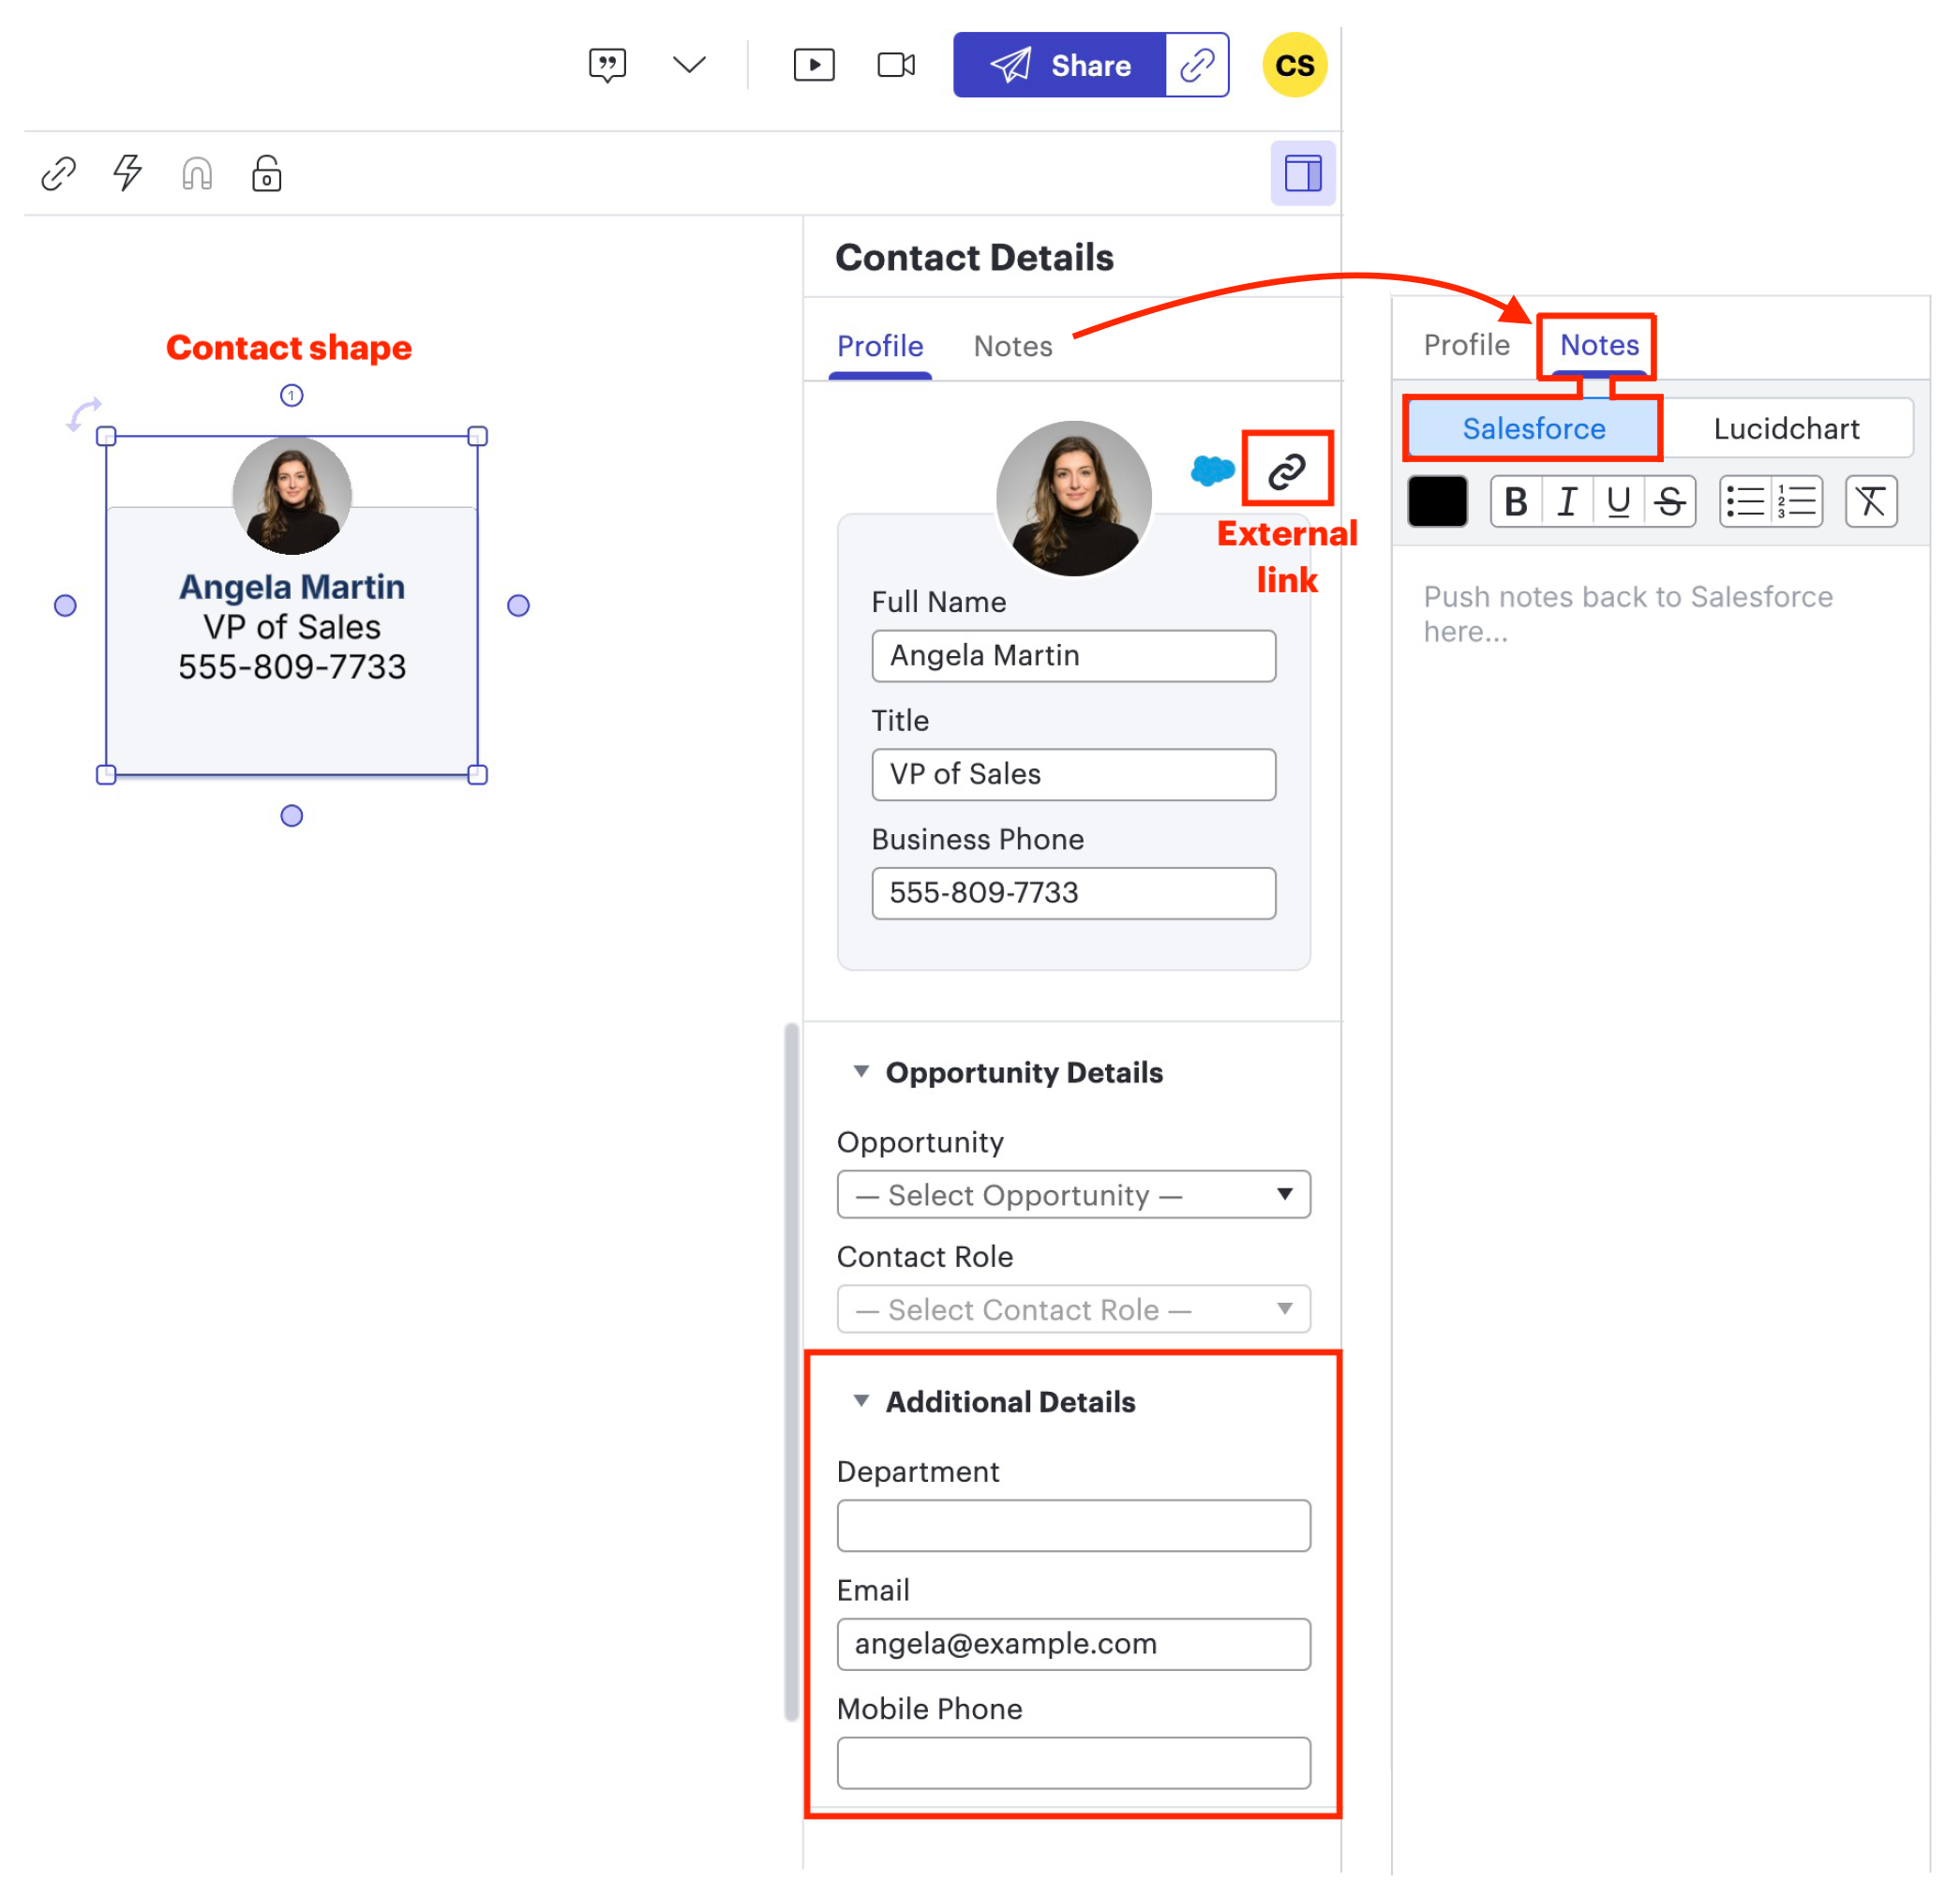
Task: Click Angela Martin's profile photo in panel
Action: coord(1074,498)
